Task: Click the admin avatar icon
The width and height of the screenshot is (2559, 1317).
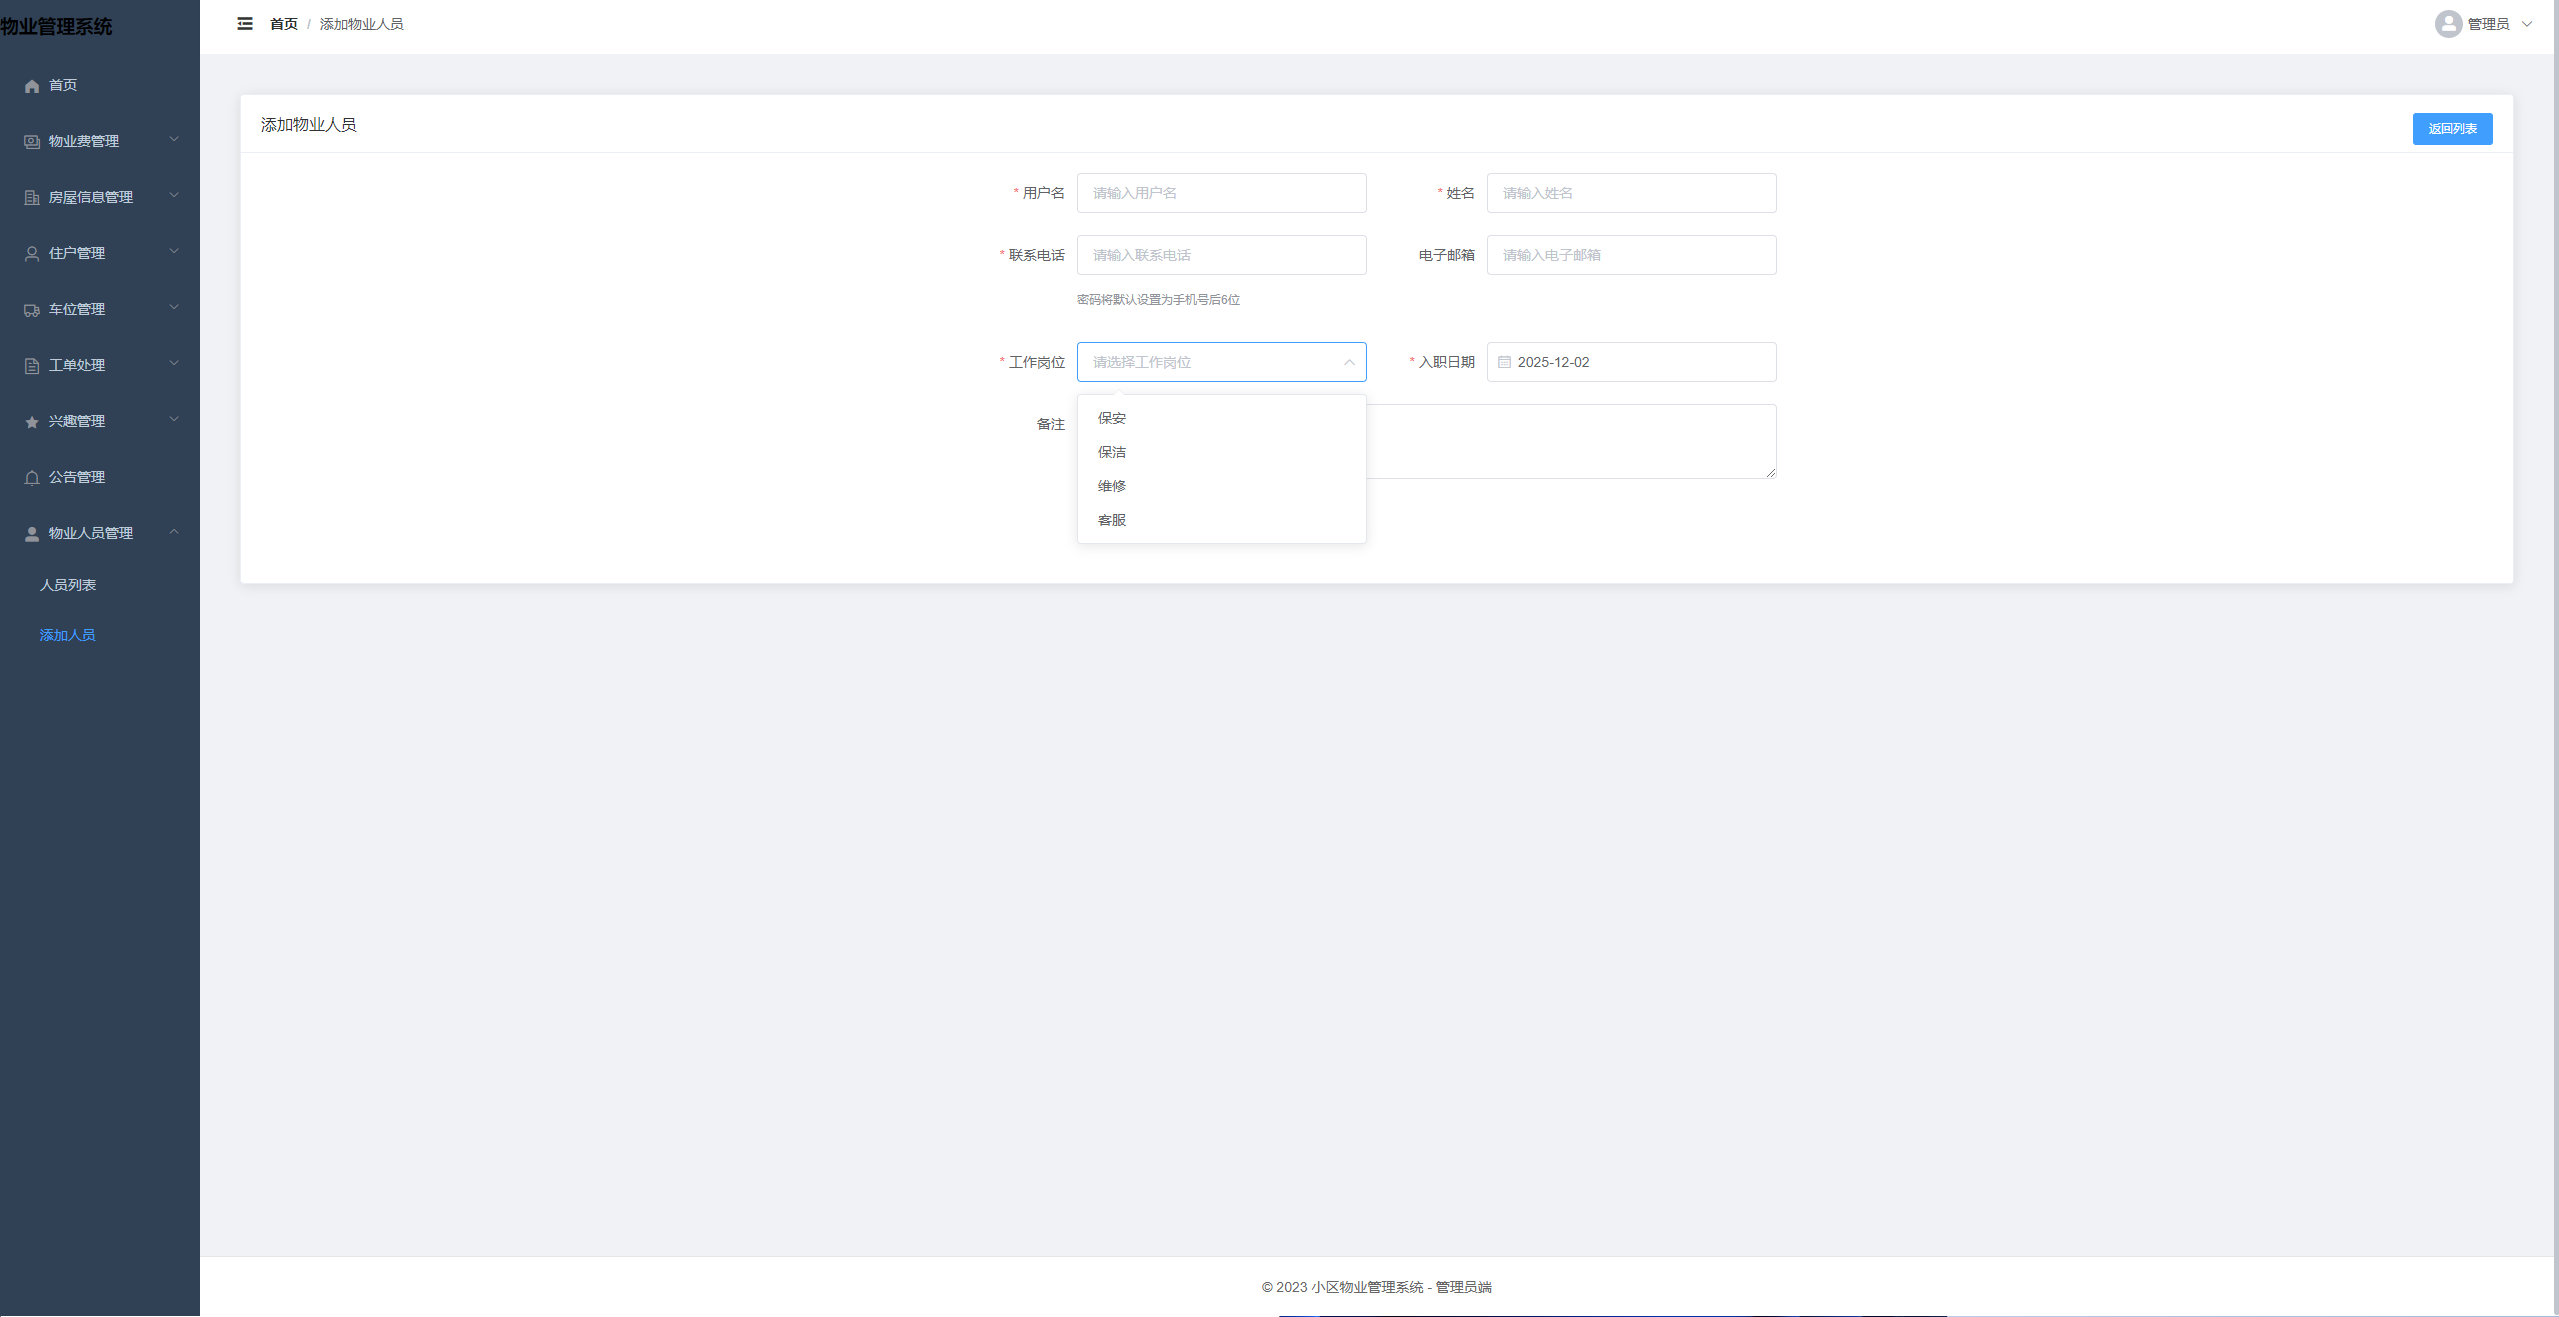Action: click(2448, 24)
